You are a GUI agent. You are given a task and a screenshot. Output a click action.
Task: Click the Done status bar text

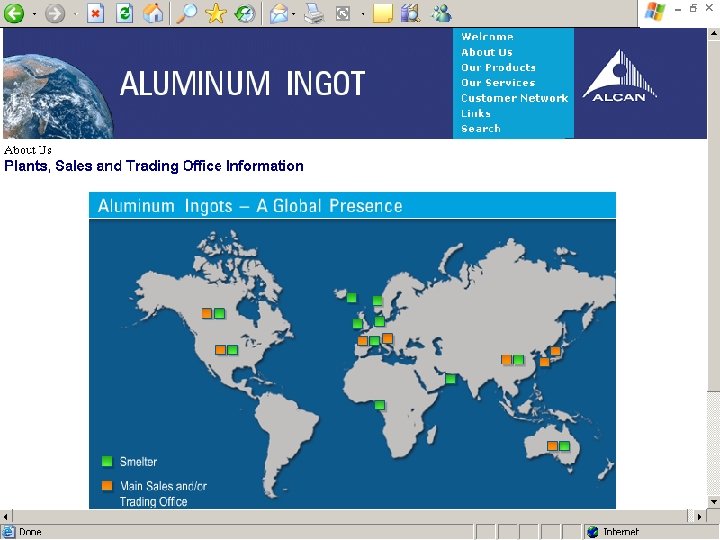tap(30, 532)
